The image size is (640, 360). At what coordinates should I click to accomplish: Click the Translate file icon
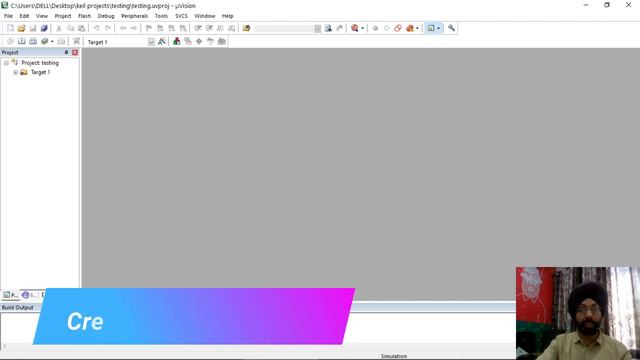10,41
